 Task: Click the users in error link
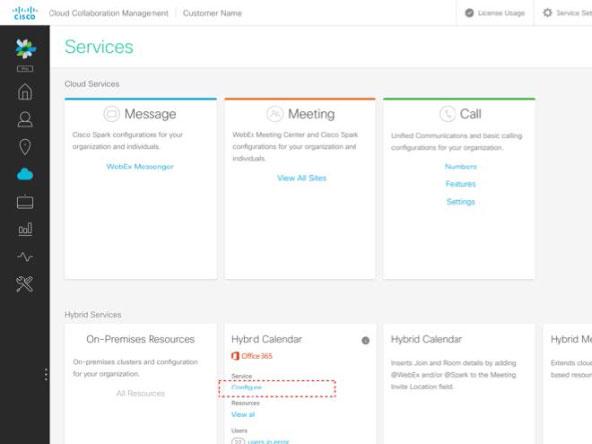(268, 441)
